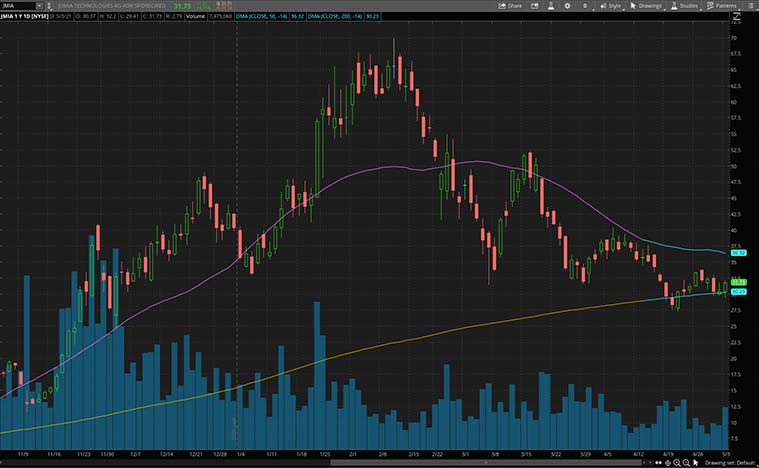Click the horizontal time scrollbar thumb
This screenshot has width=759, height=468.
click(486, 463)
